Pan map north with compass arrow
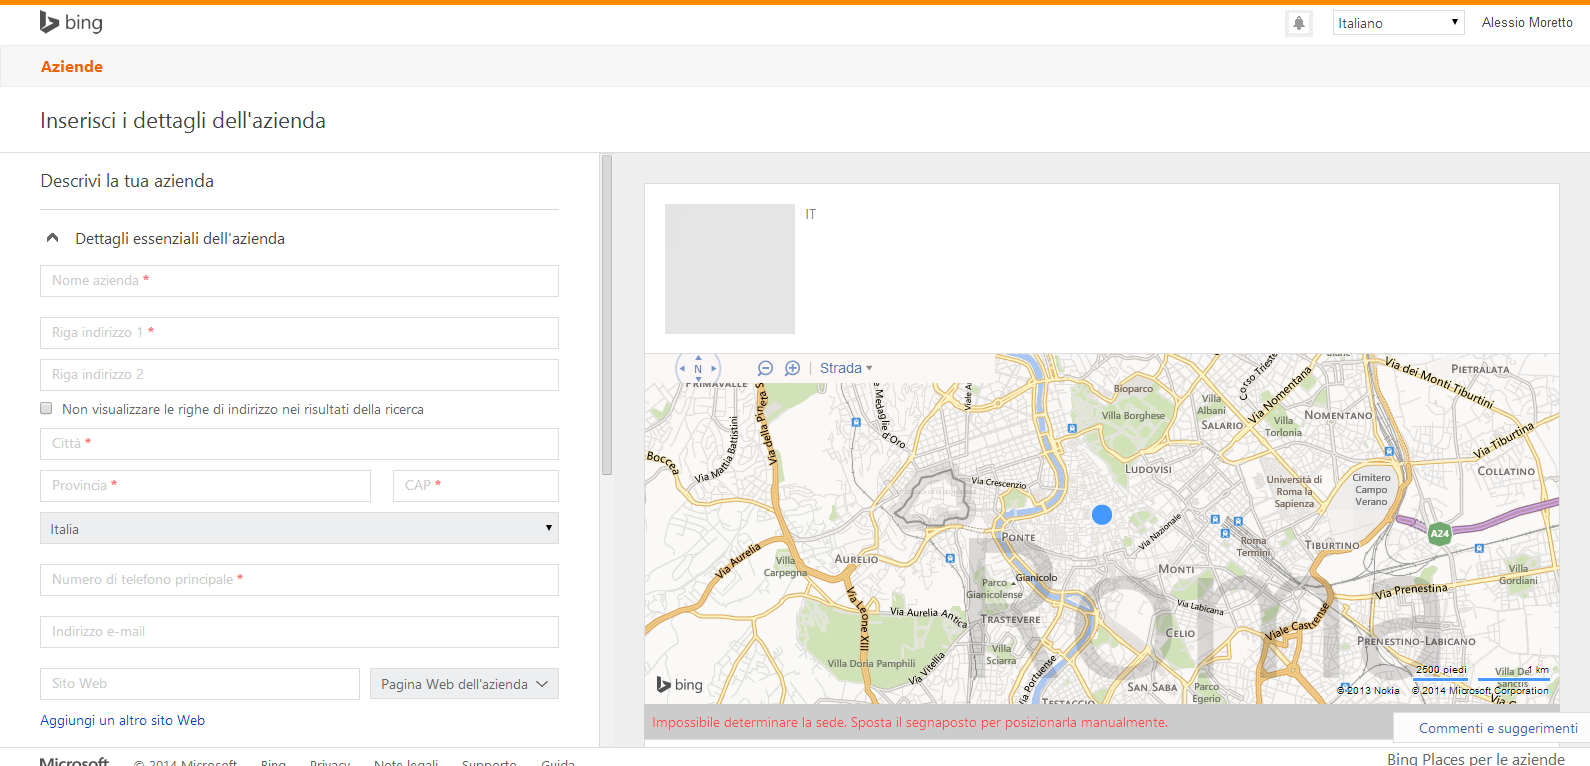The width and height of the screenshot is (1590, 766). point(698,357)
